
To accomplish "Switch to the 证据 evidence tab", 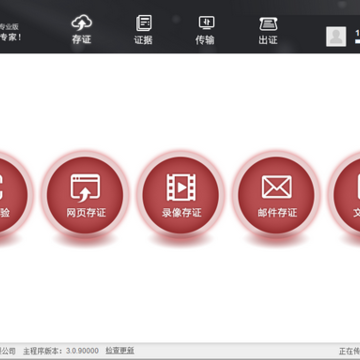I will coord(143,31).
